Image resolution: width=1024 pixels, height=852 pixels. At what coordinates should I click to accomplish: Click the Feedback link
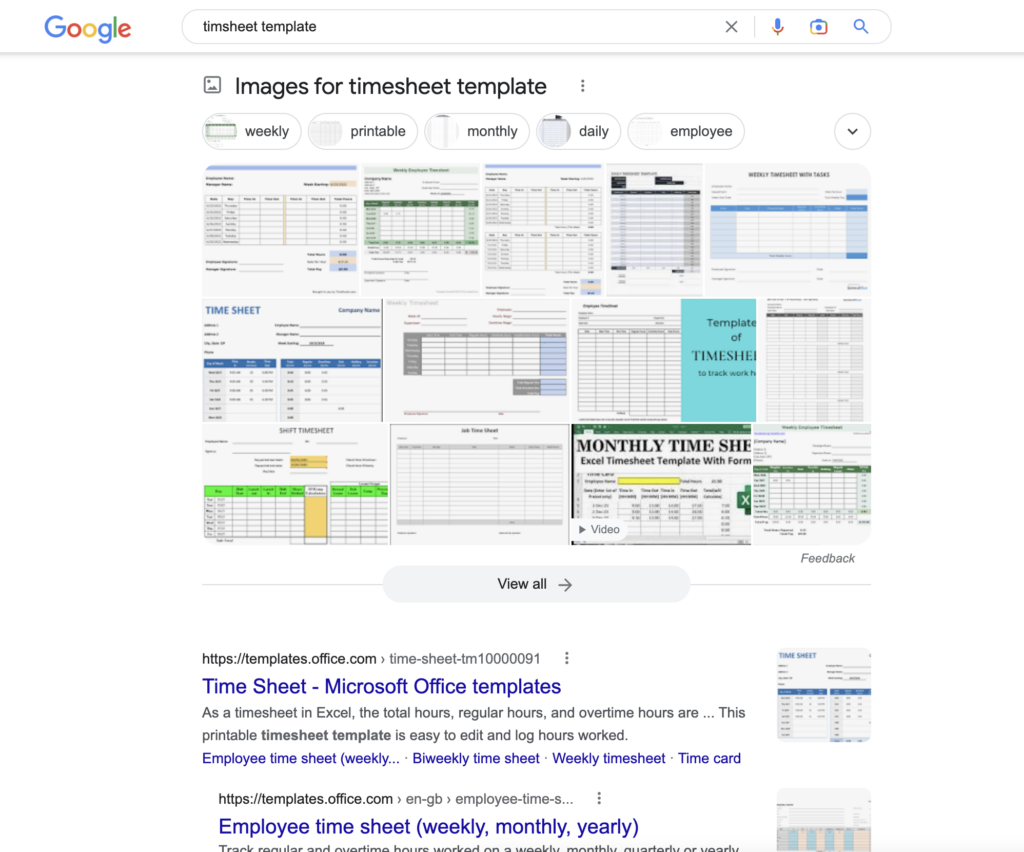(828, 558)
